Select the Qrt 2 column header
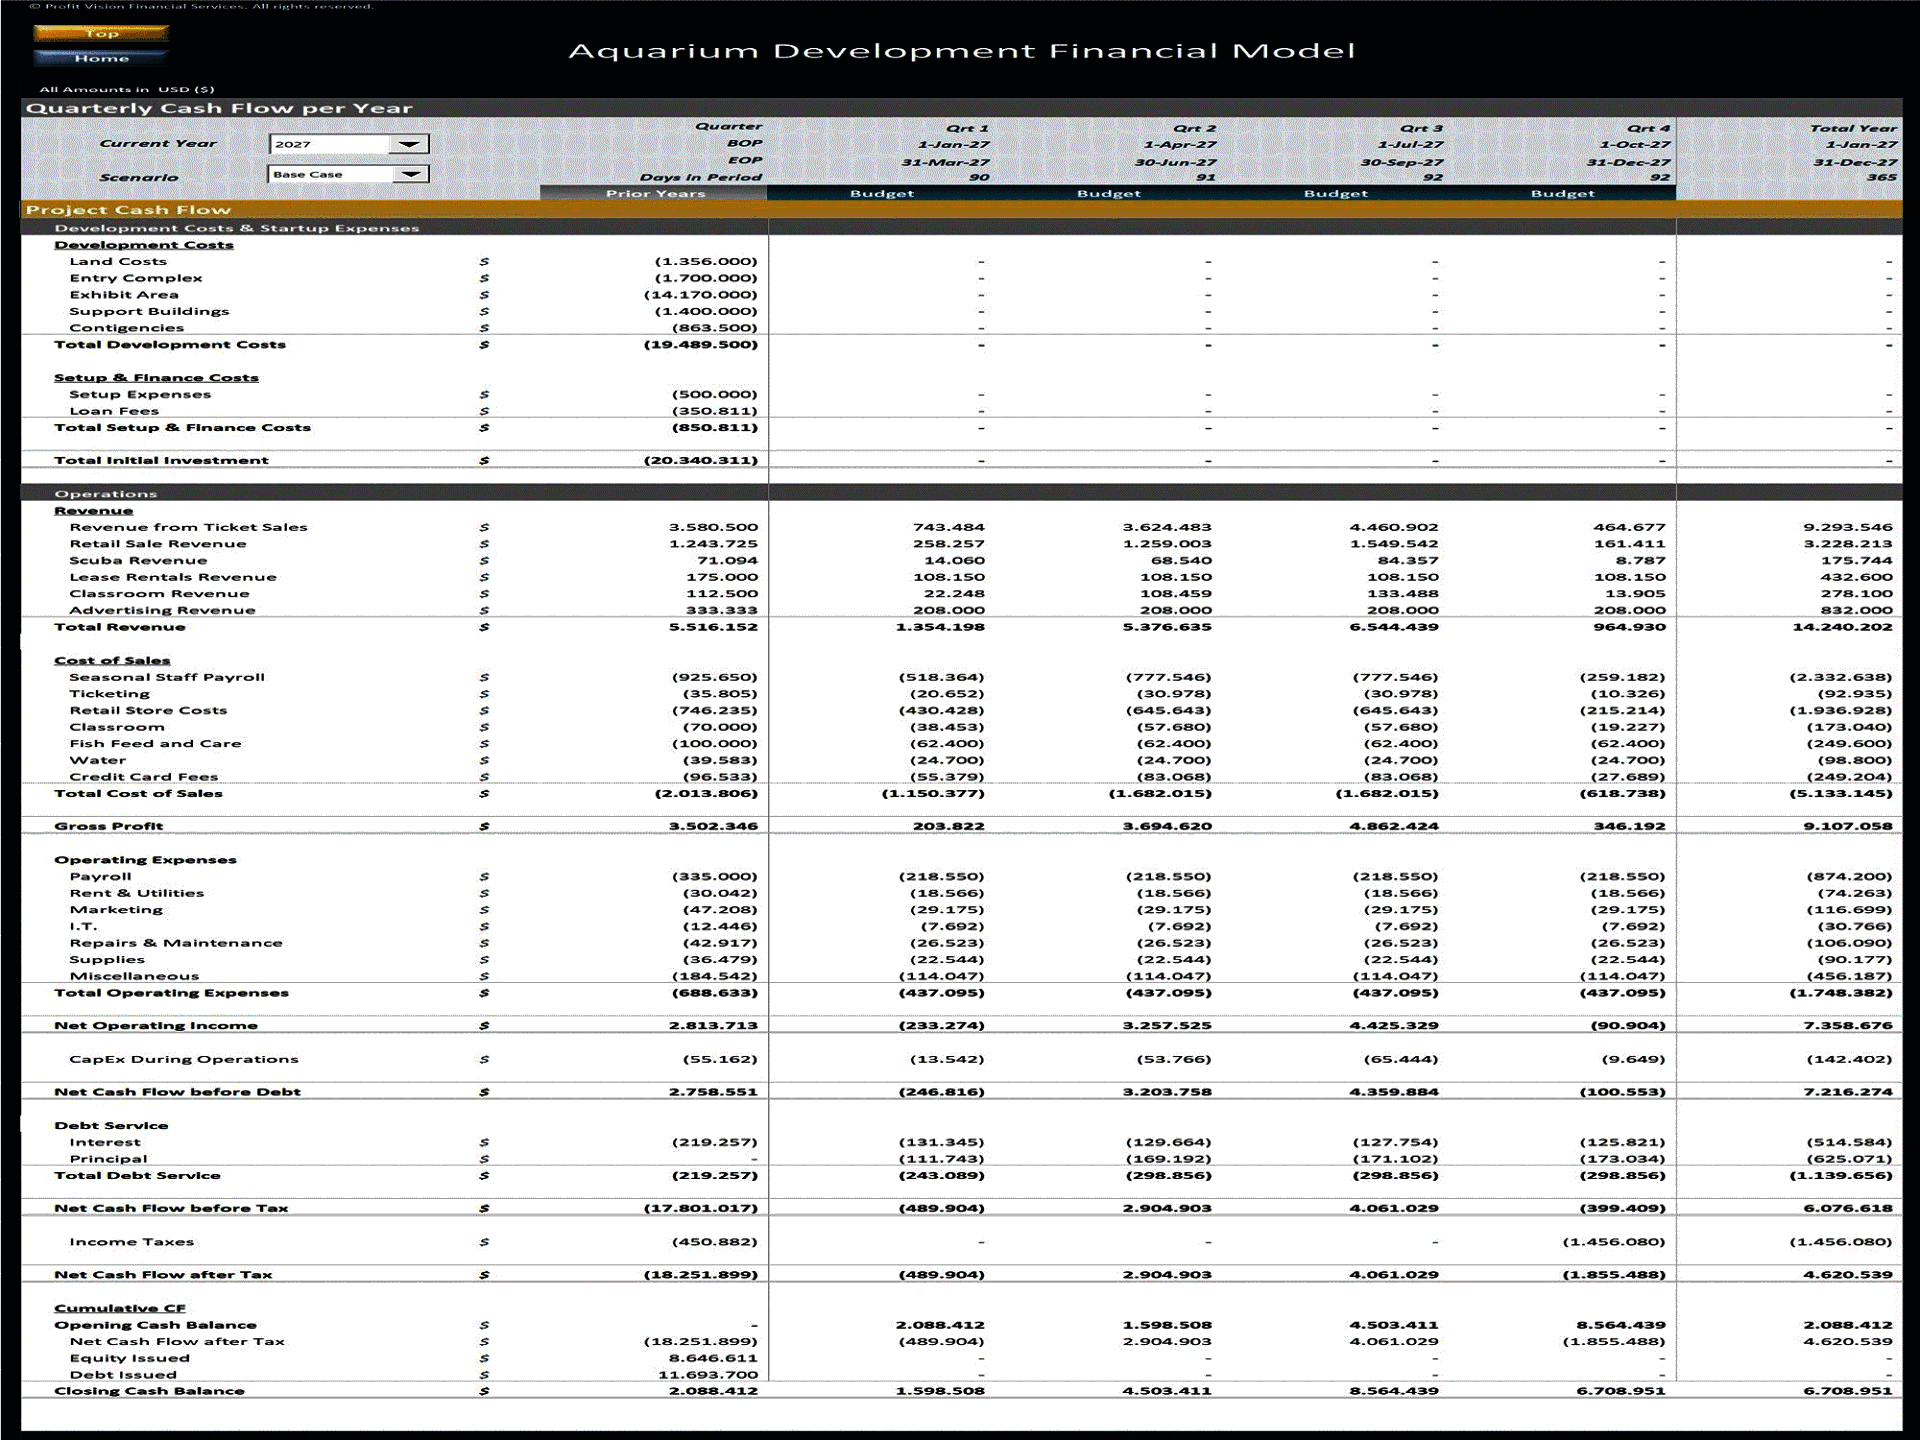The width and height of the screenshot is (1920, 1440). click(1194, 128)
